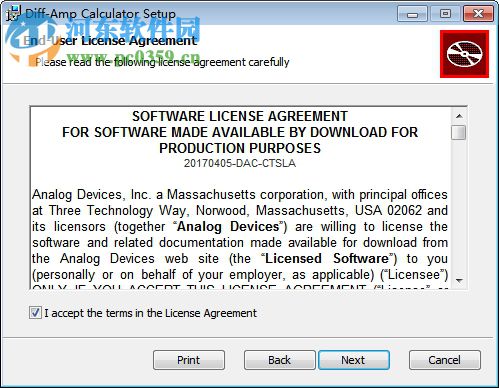Click the "End-User License Agreement" header text
Screen dimensions: 499x388
coord(110,41)
